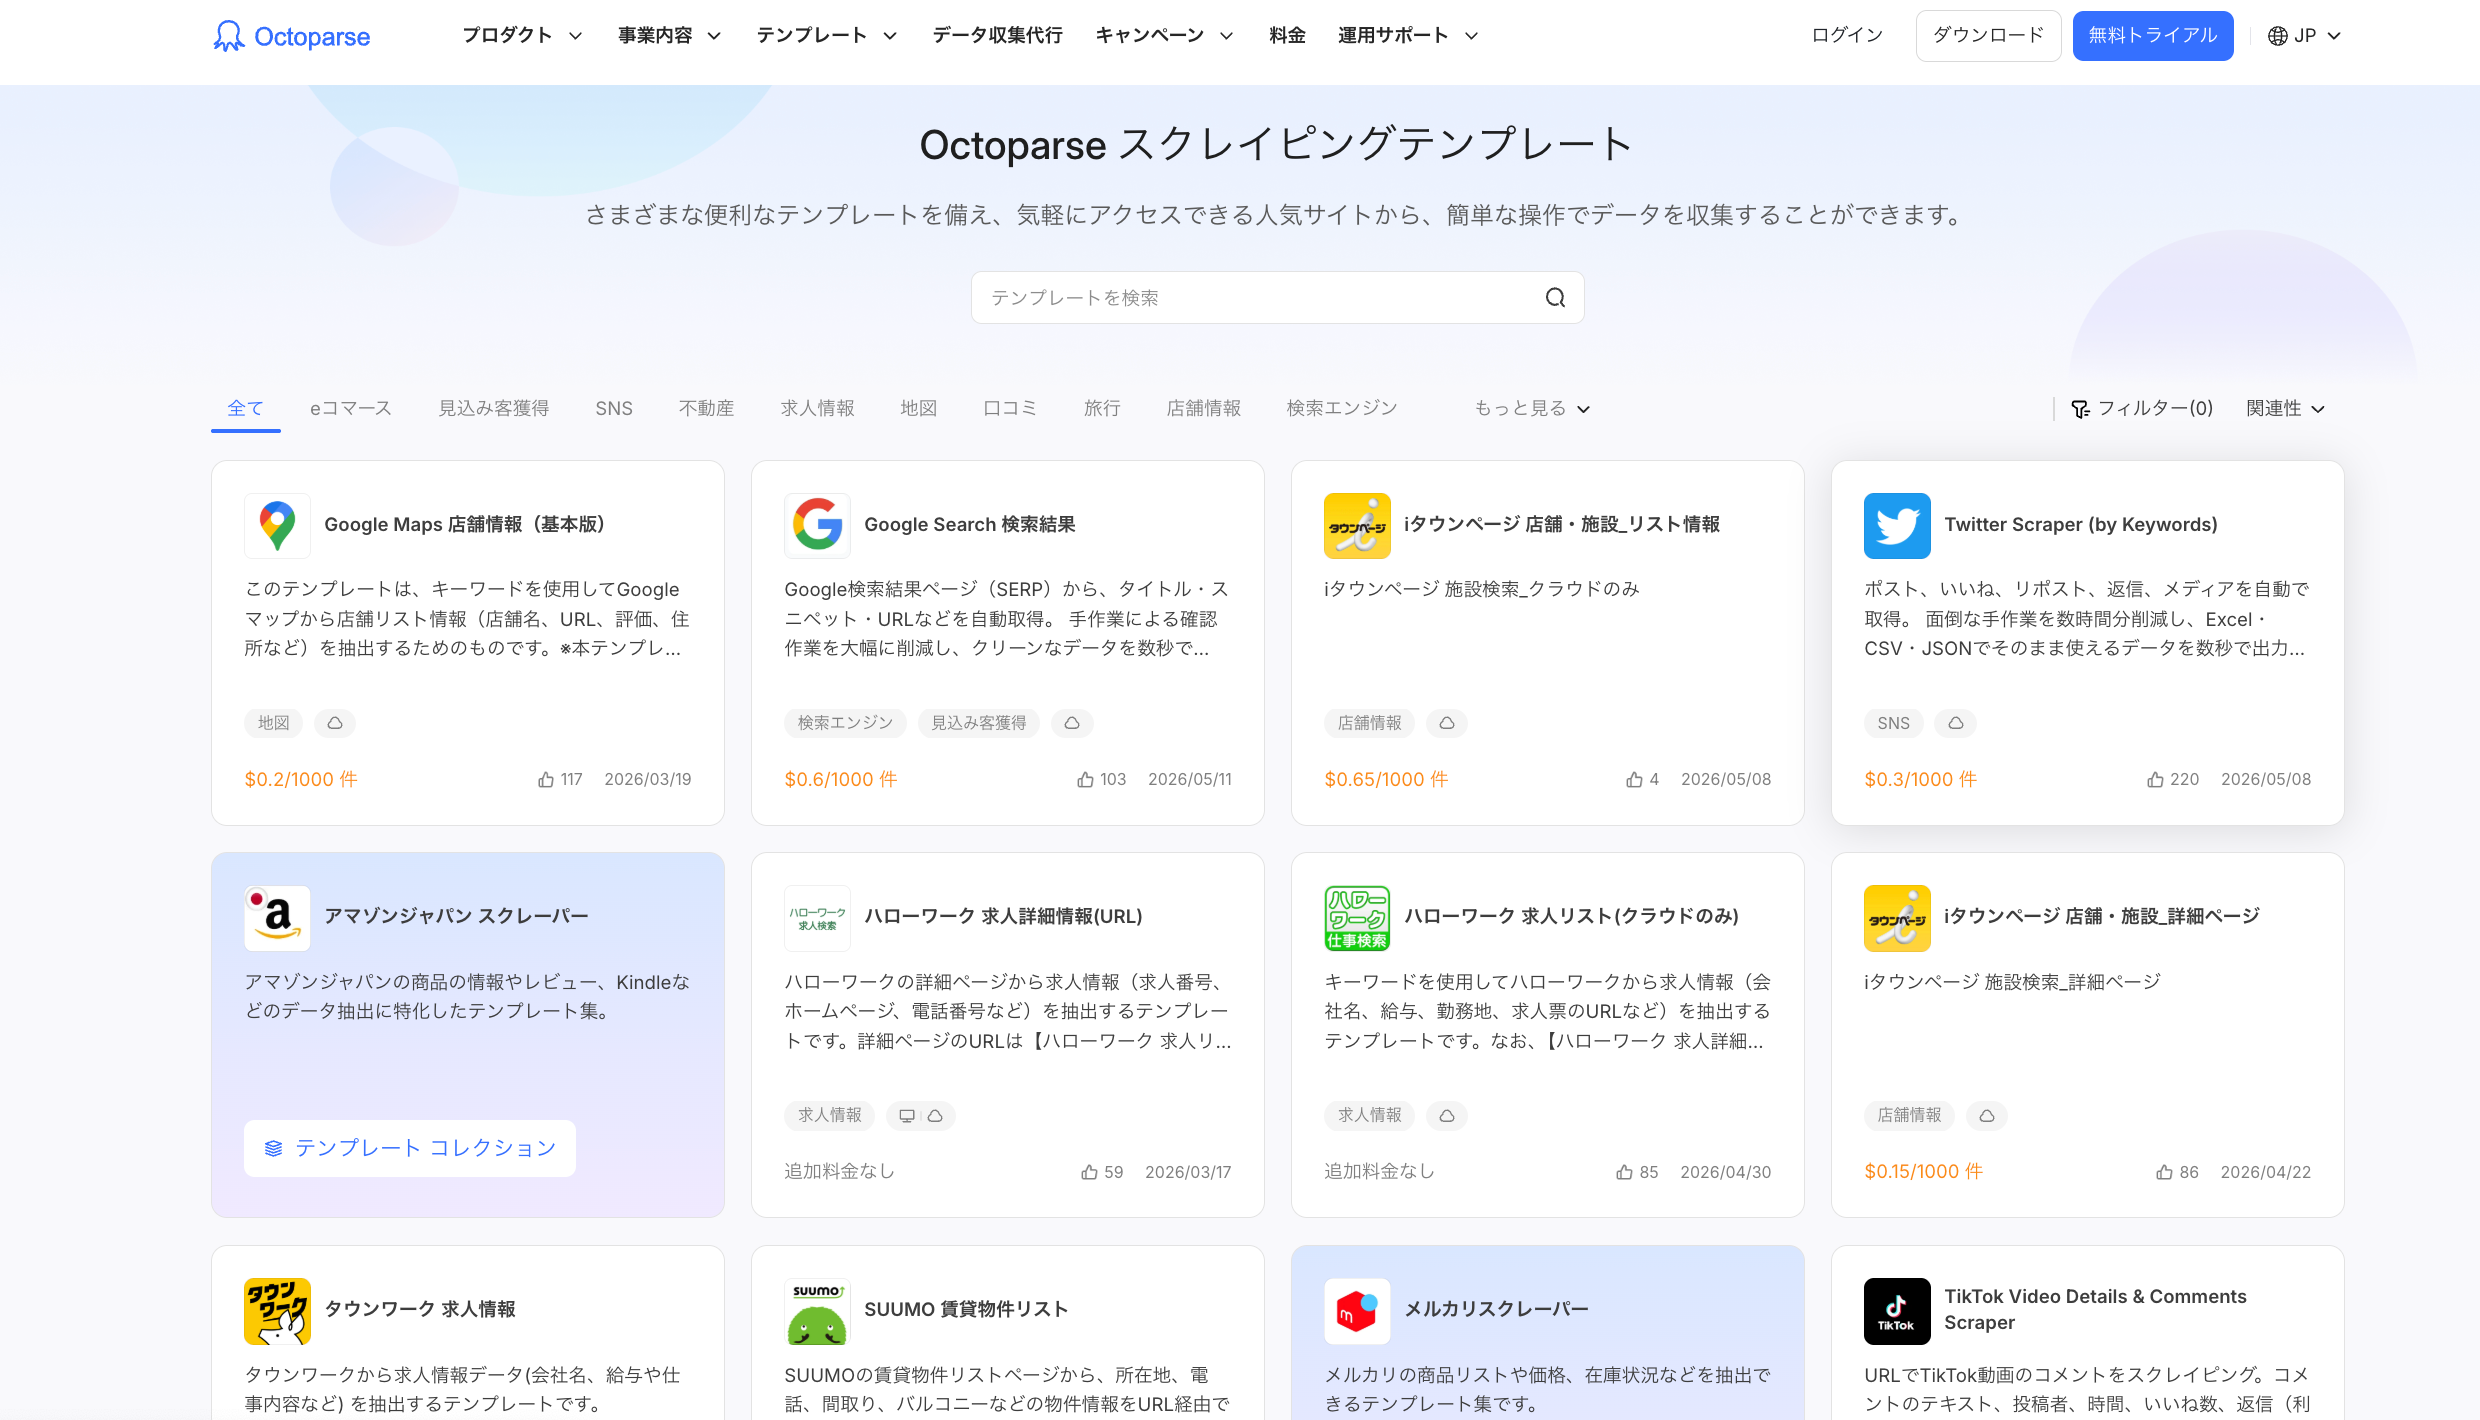Screen dimensions: 2480x1420
Task: Click the タウンワーク yellow icon
Action: point(277,1310)
